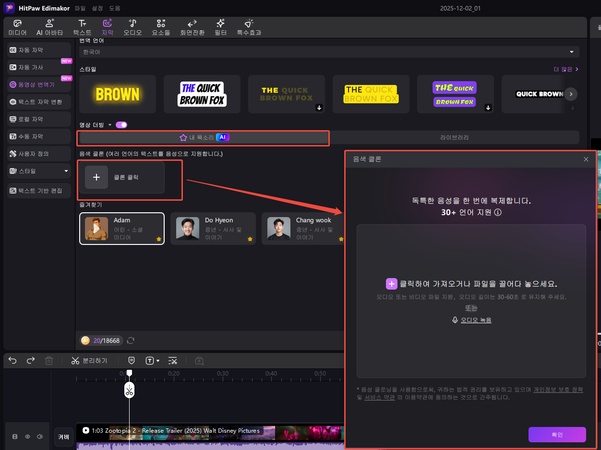Select 자동 가사 in the sidebar
This screenshot has width=601, height=450.
click(x=39, y=67)
